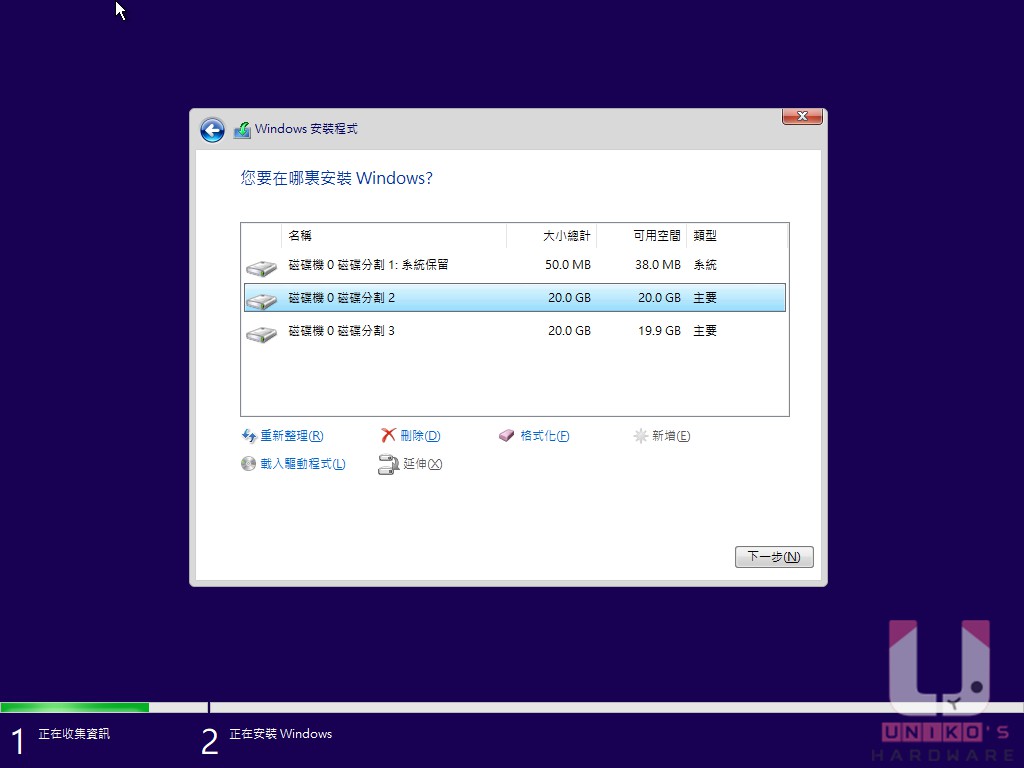Click the 延伸(X) extend link
This screenshot has height=768, width=1024.
click(x=423, y=464)
